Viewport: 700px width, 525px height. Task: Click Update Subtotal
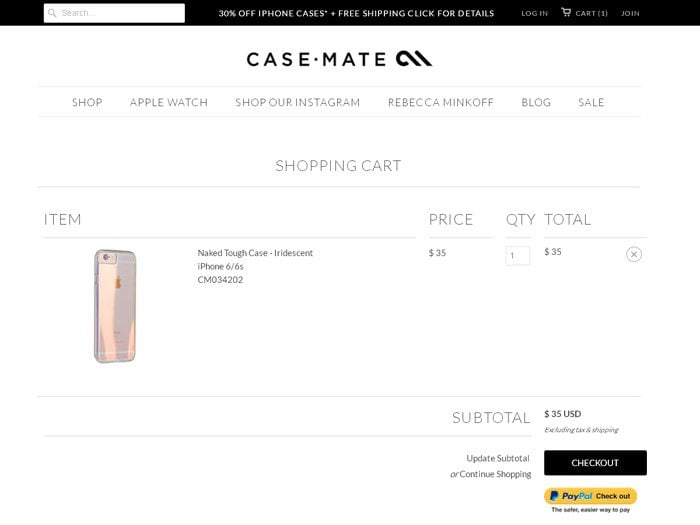tap(498, 458)
